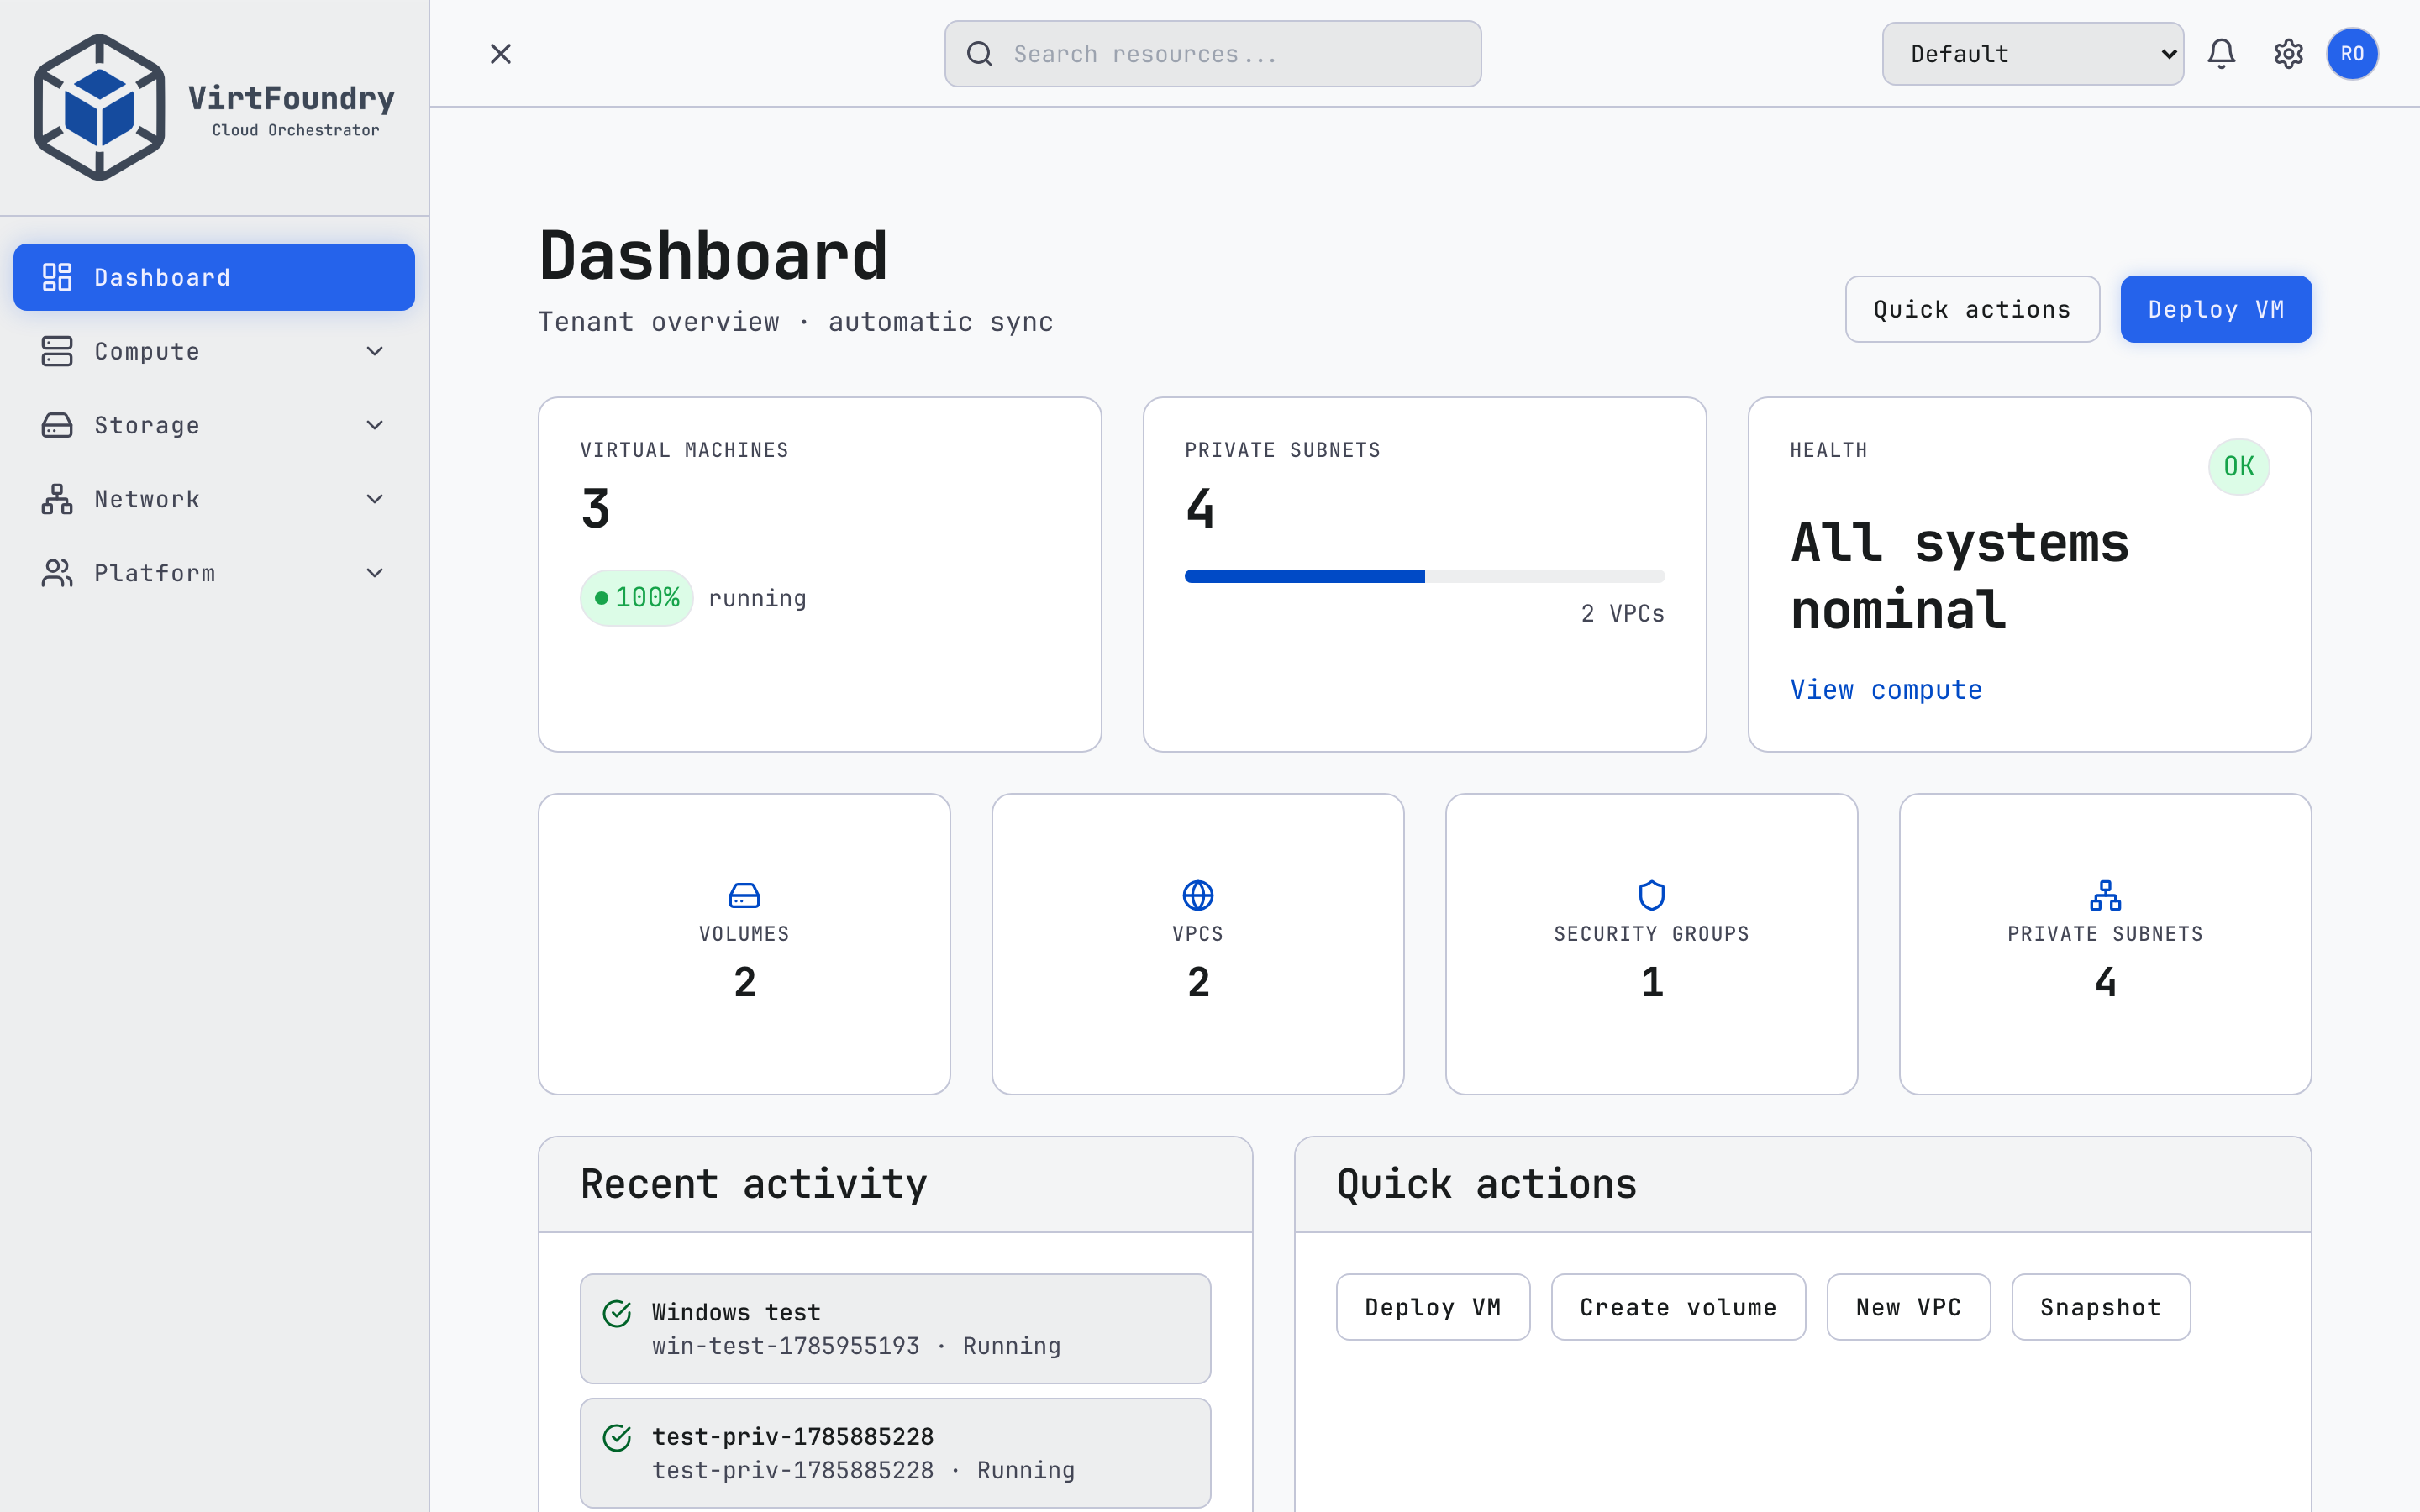Image resolution: width=2420 pixels, height=1512 pixels.
Task: Click the Private Subnets network icon
Action: pos(2105,895)
